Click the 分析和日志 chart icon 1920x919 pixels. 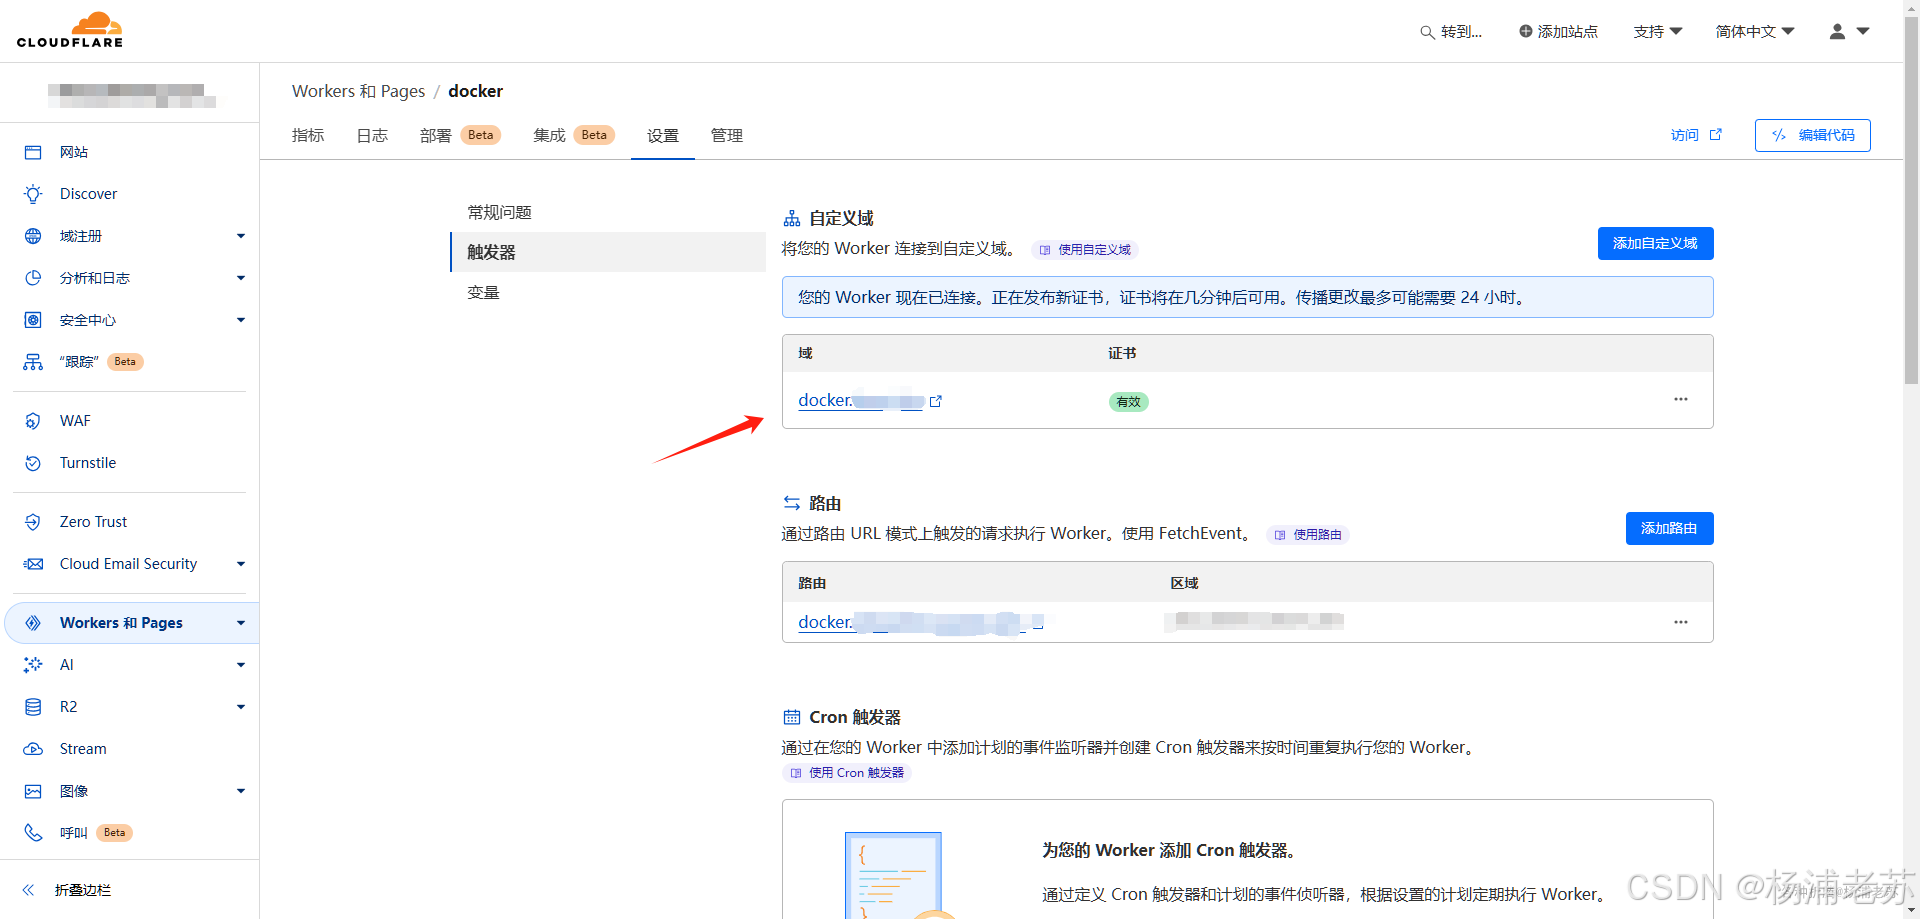[x=33, y=278]
